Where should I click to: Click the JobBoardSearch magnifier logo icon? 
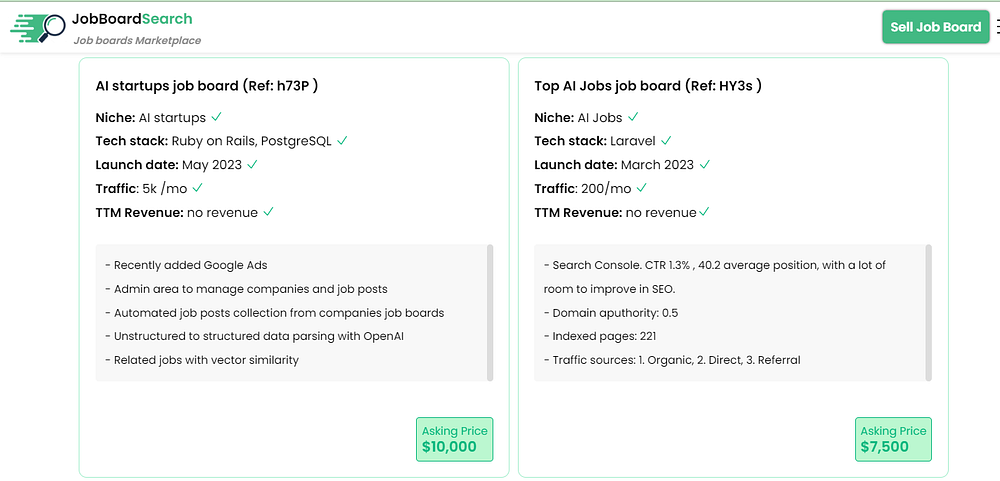[x=38, y=28]
